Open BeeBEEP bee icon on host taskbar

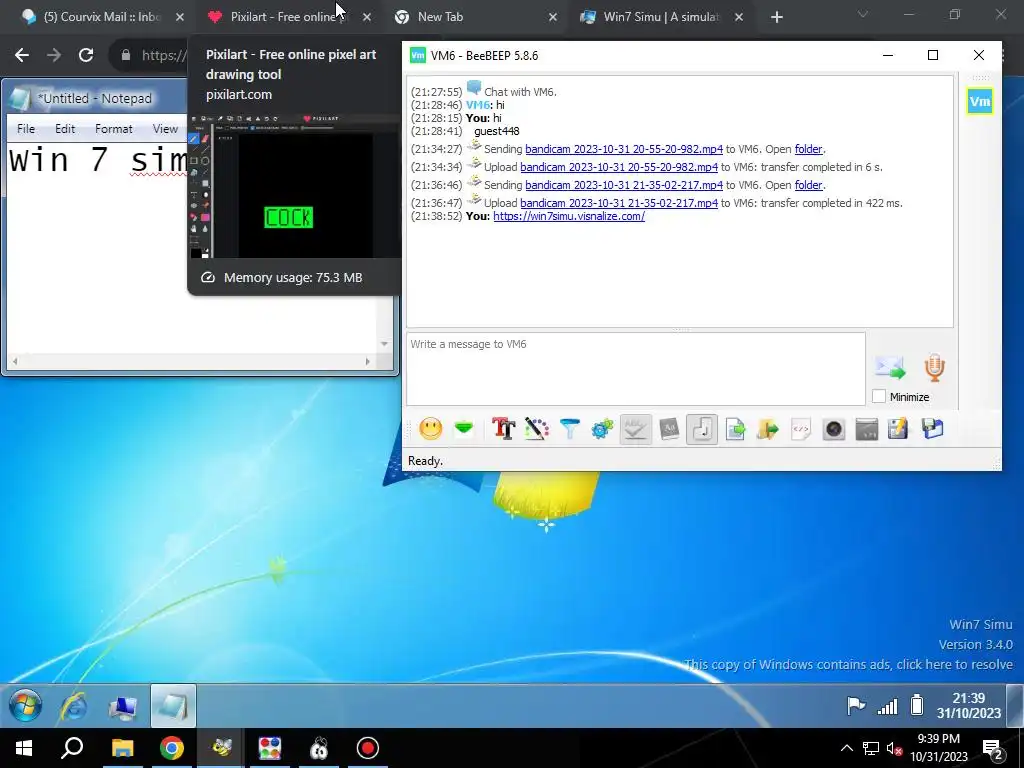(221, 748)
